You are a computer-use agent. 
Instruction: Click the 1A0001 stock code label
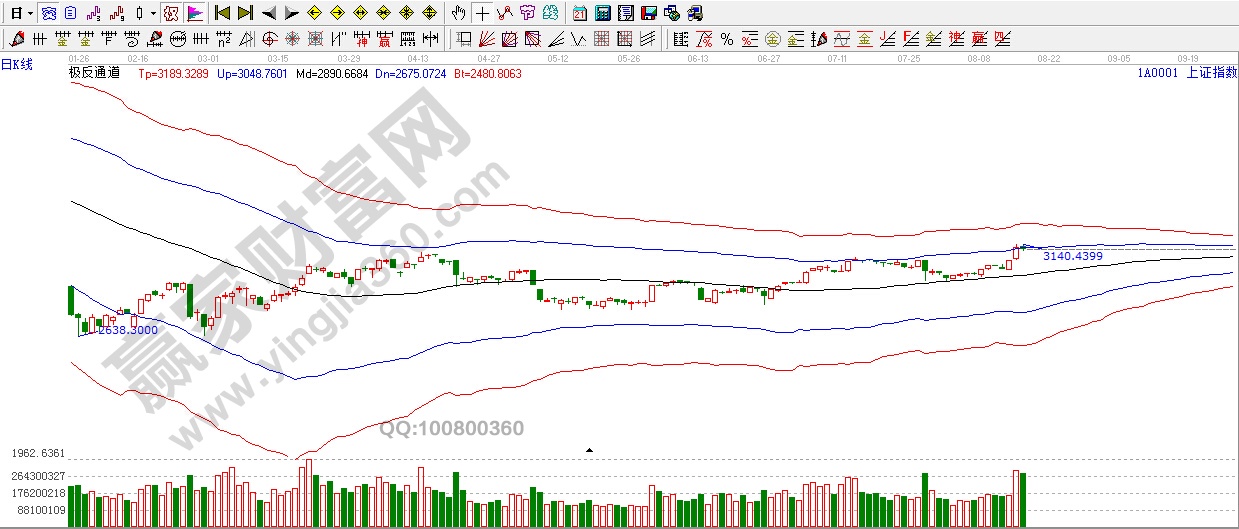coord(1156,73)
